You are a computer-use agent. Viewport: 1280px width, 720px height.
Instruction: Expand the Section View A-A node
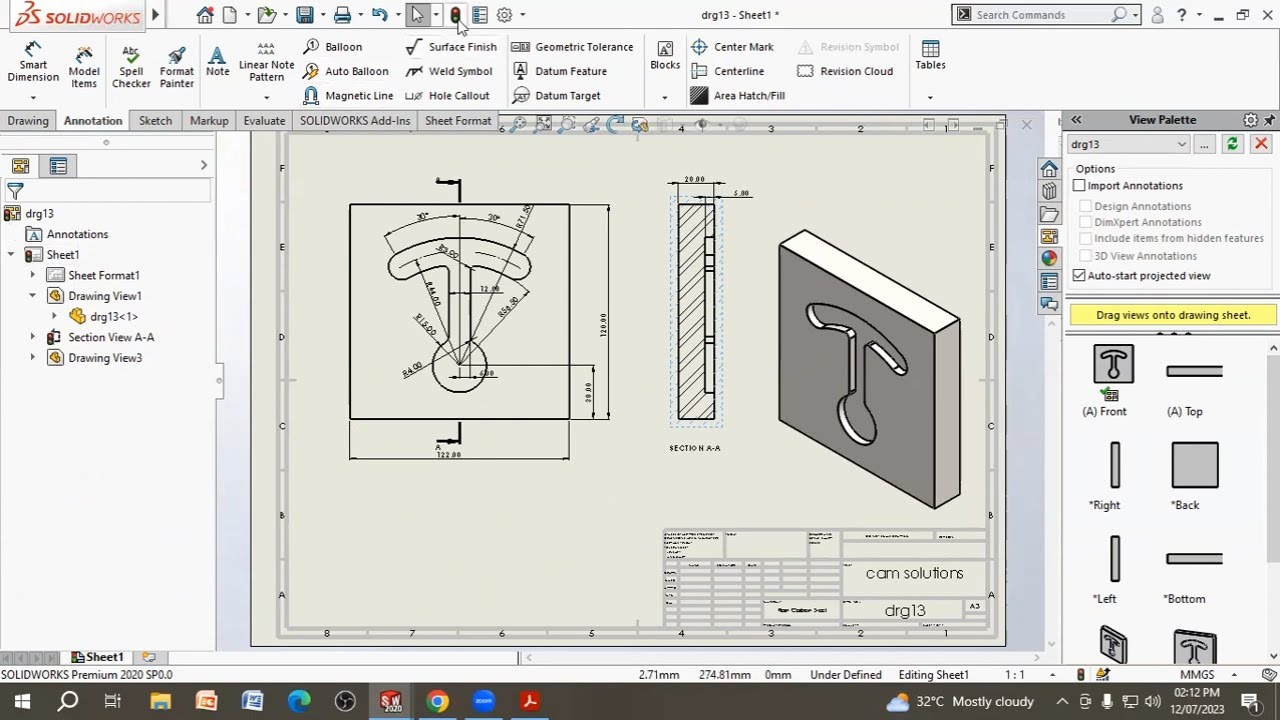[x=32, y=337]
